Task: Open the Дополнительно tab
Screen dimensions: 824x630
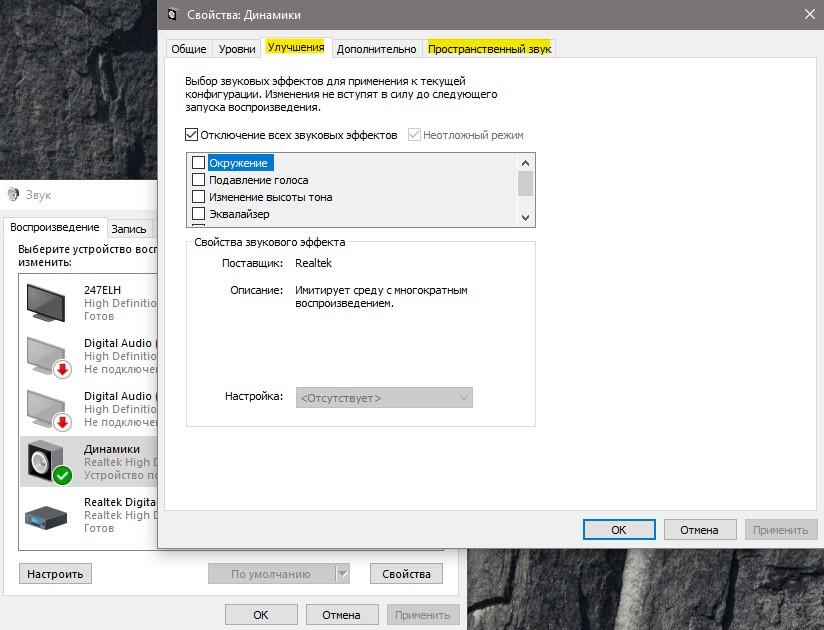Action: click(x=376, y=49)
